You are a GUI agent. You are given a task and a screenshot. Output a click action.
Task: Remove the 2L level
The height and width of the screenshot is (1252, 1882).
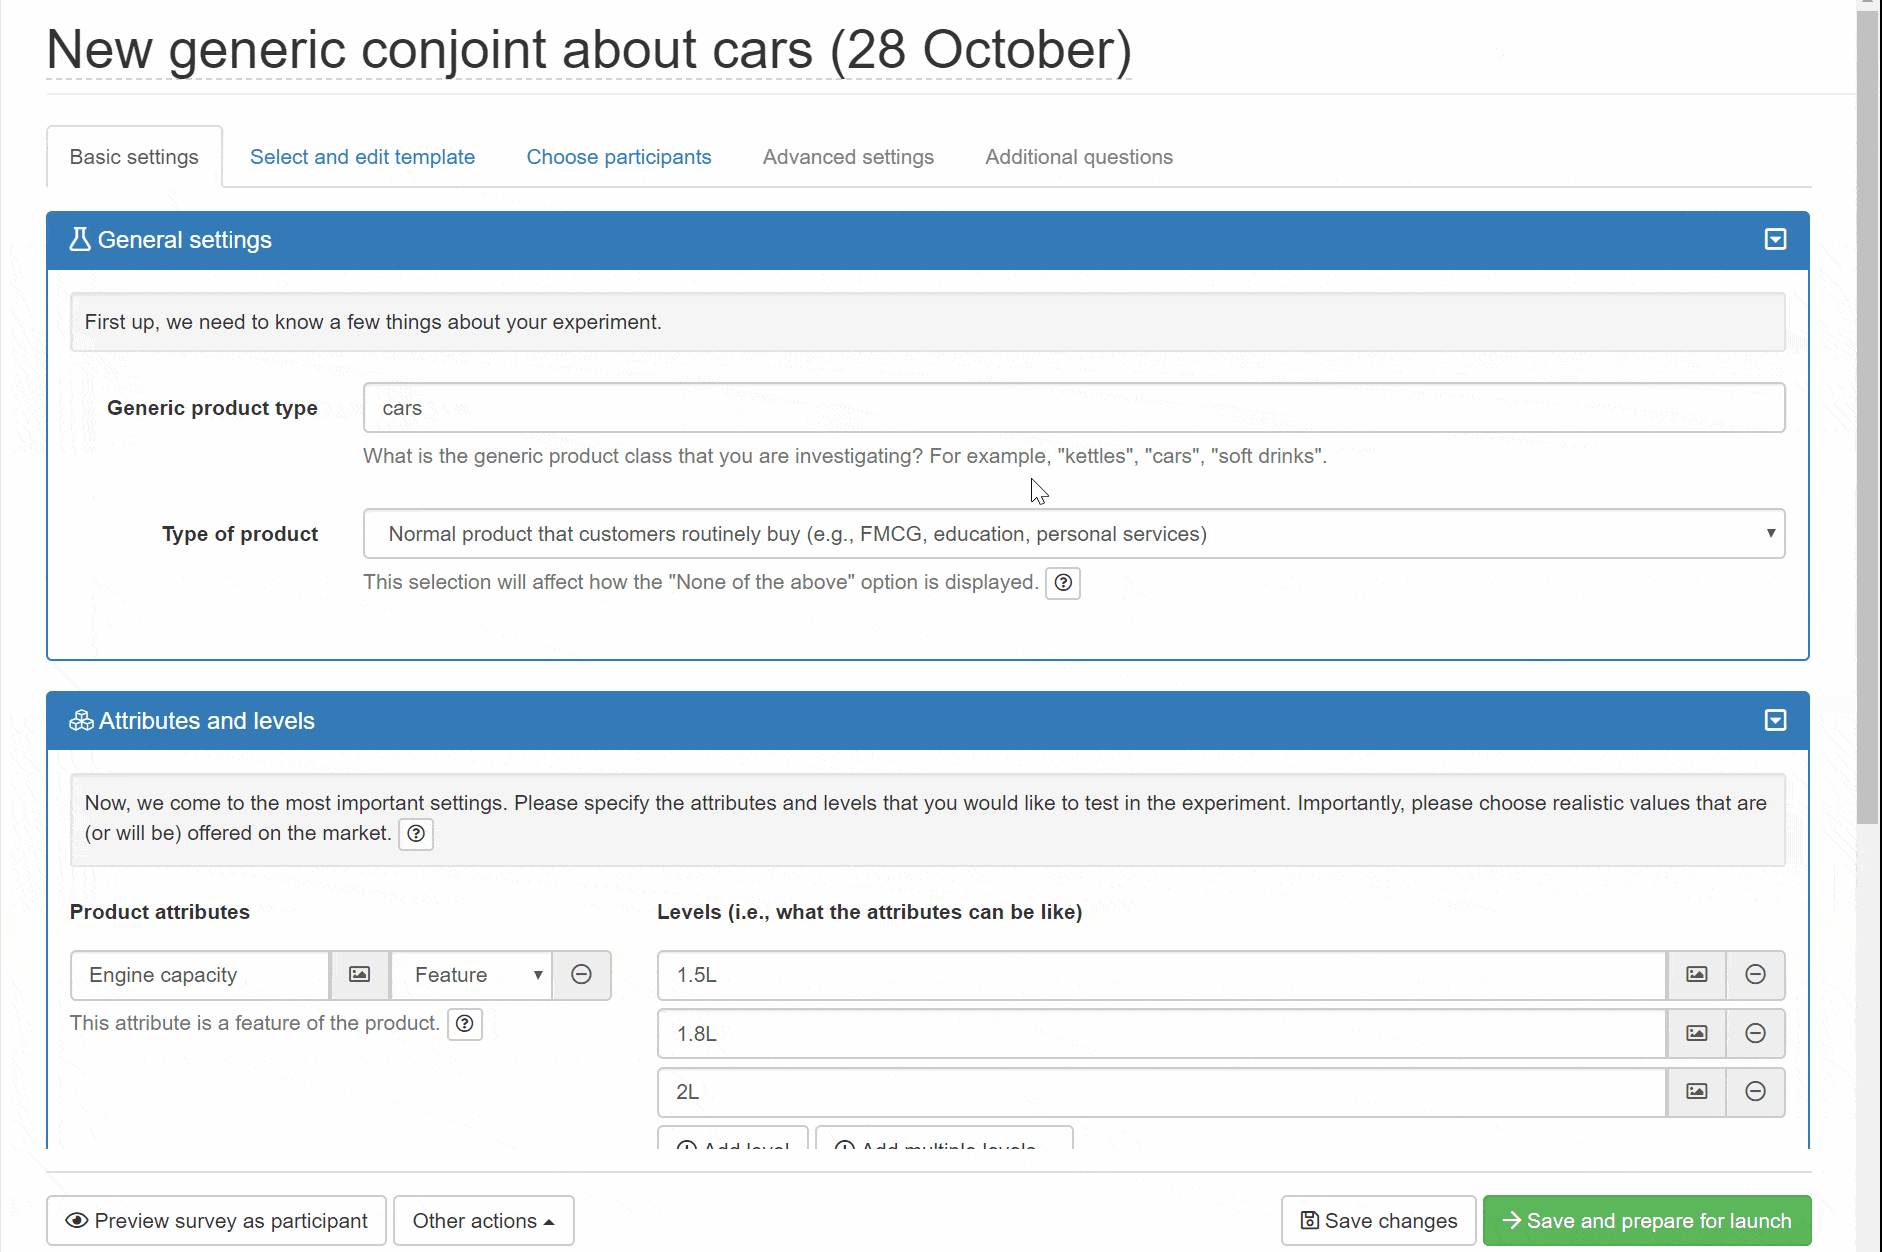point(1755,1092)
